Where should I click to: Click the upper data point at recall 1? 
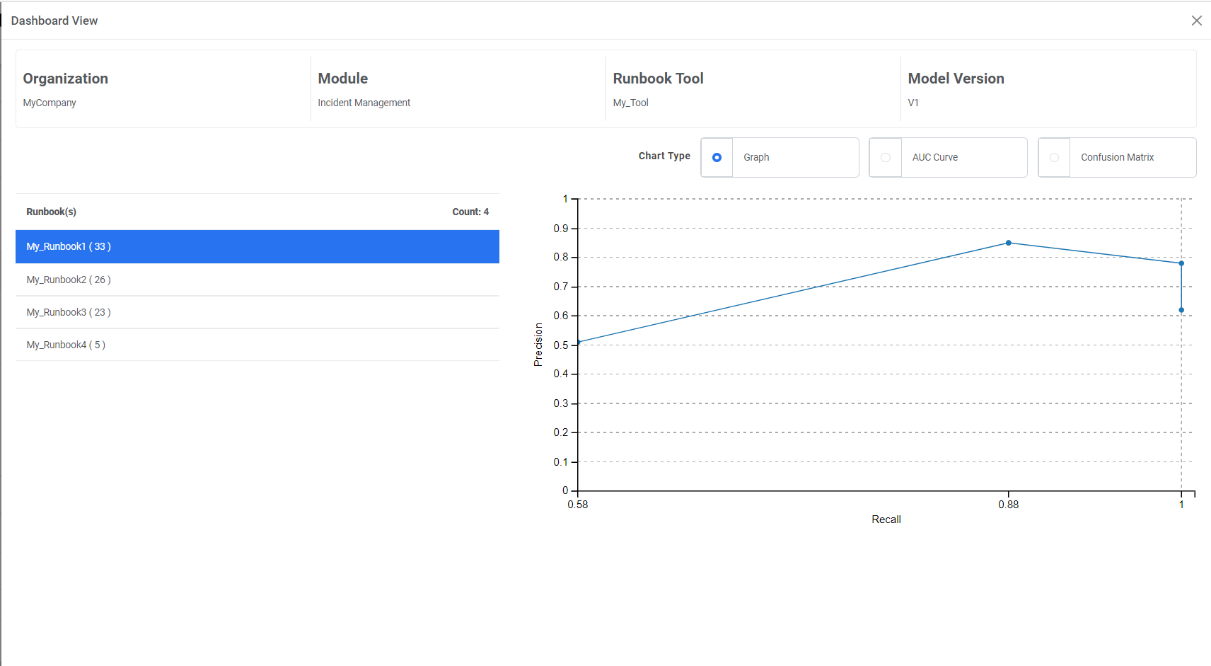1181,263
